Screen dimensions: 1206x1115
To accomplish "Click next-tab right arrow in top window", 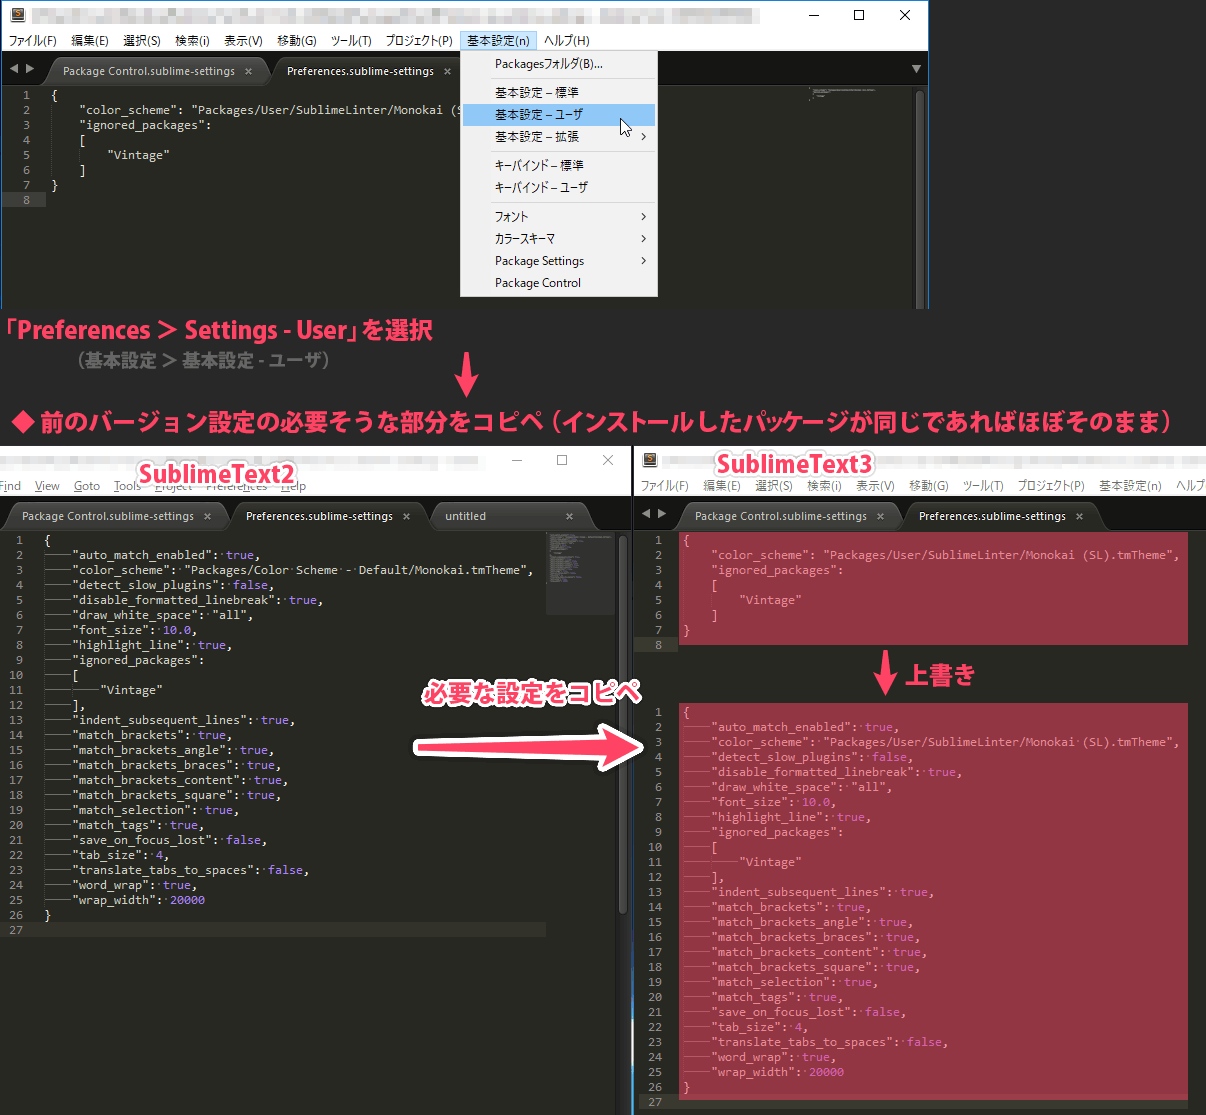I will (x=30, y=69).
